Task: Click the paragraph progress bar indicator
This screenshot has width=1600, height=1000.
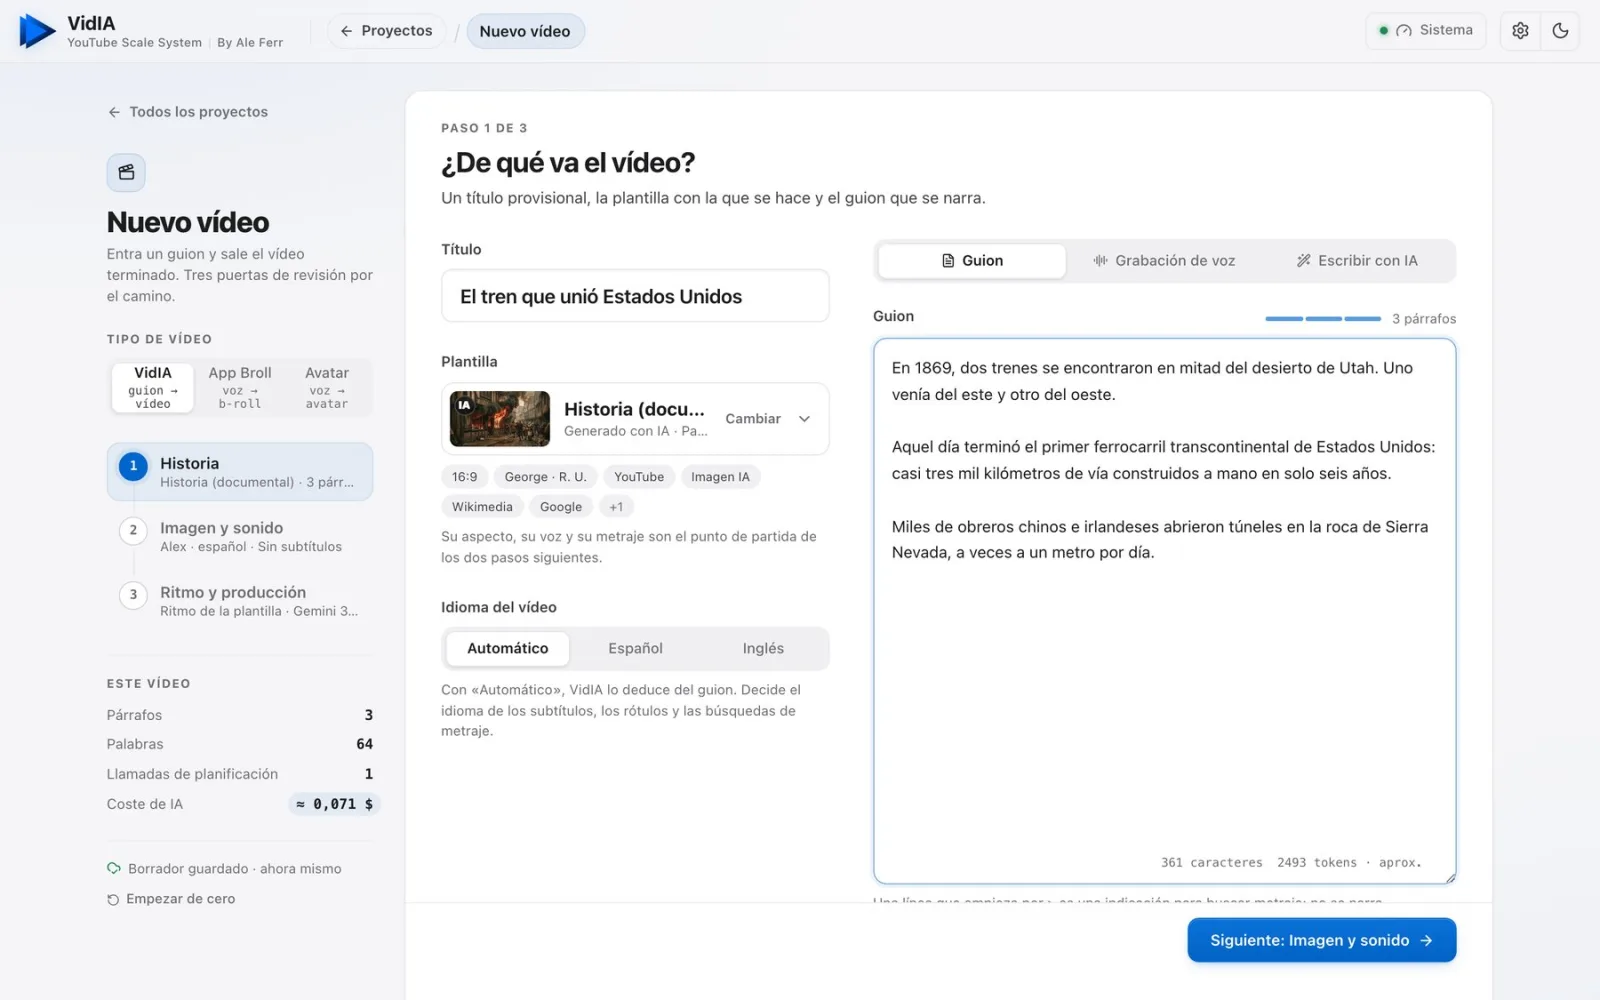Action: pyautogui.click(x=1323, y=318)
